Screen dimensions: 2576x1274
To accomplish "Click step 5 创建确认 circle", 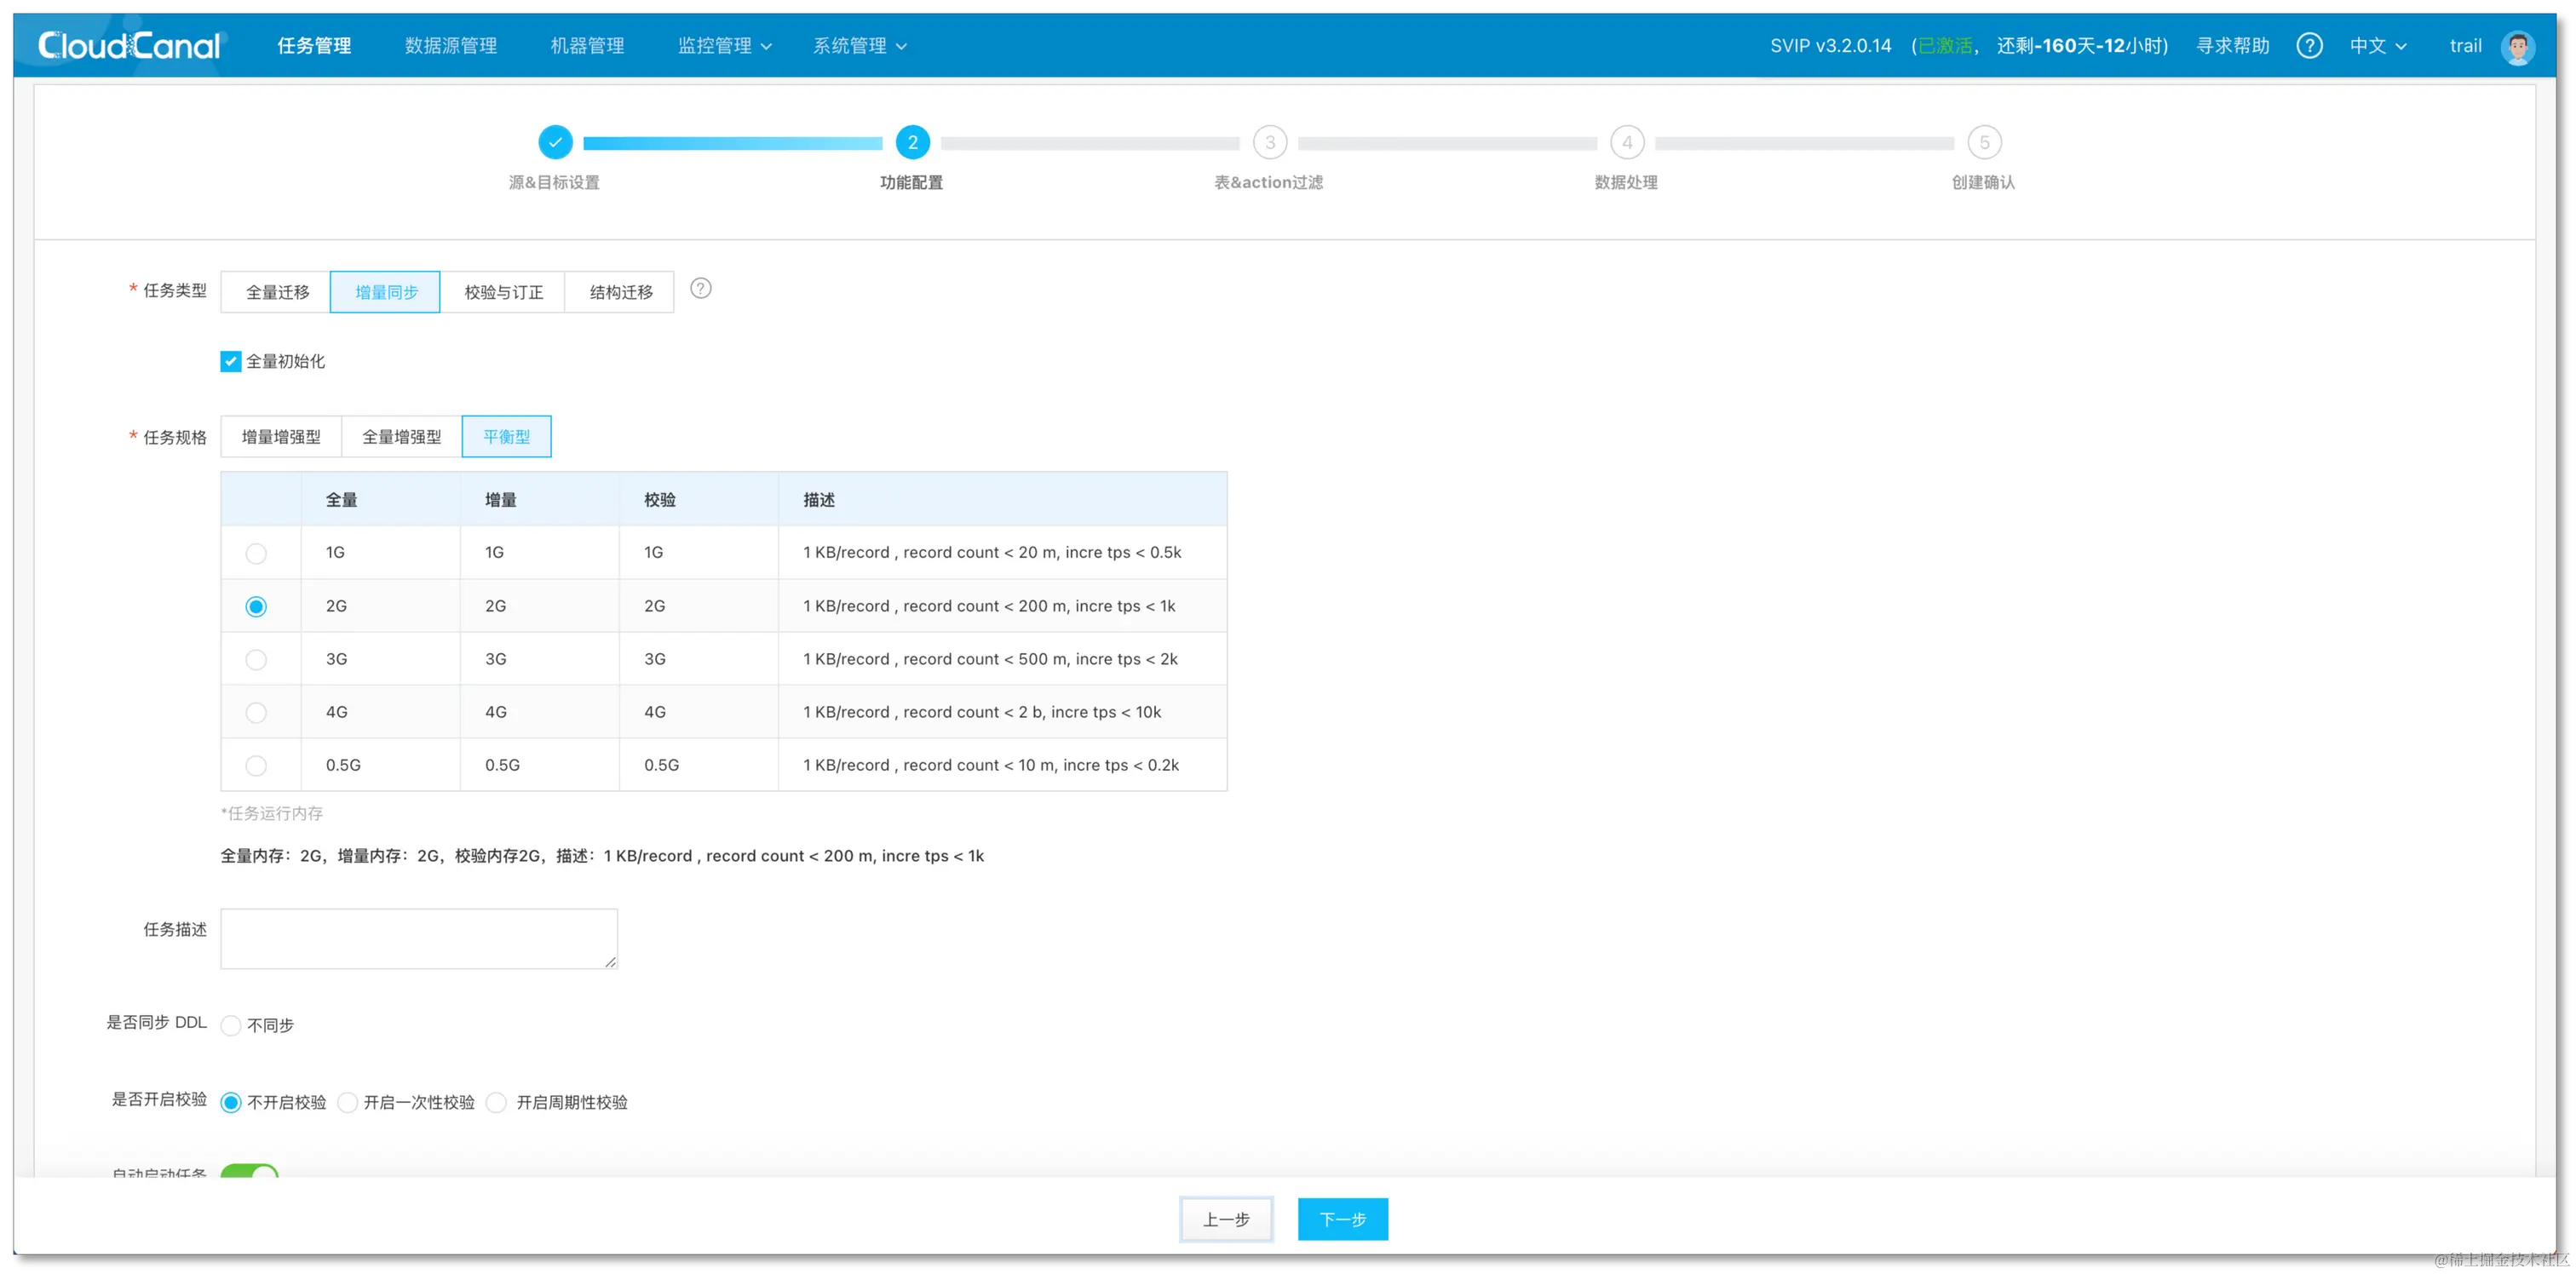I will tap(1984, 142).
